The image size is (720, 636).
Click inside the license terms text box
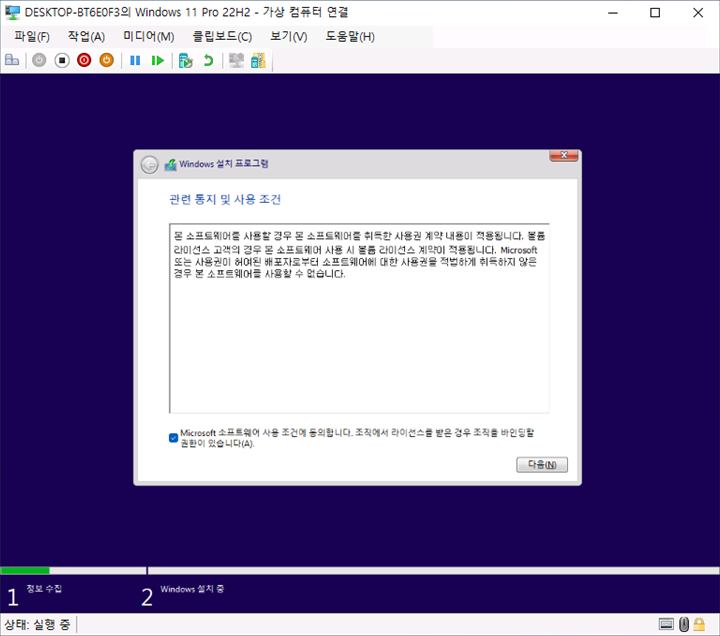(x=359, y=318)
